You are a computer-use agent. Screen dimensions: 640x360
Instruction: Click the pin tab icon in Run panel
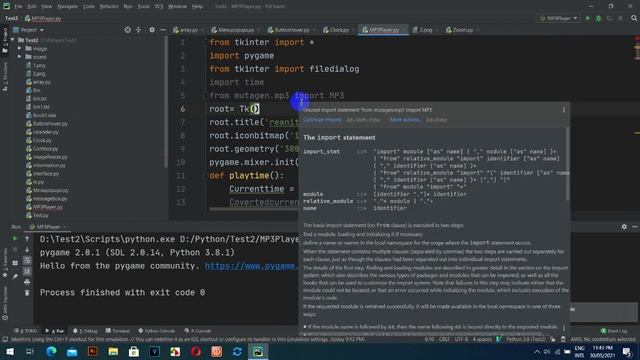point(15,276)
